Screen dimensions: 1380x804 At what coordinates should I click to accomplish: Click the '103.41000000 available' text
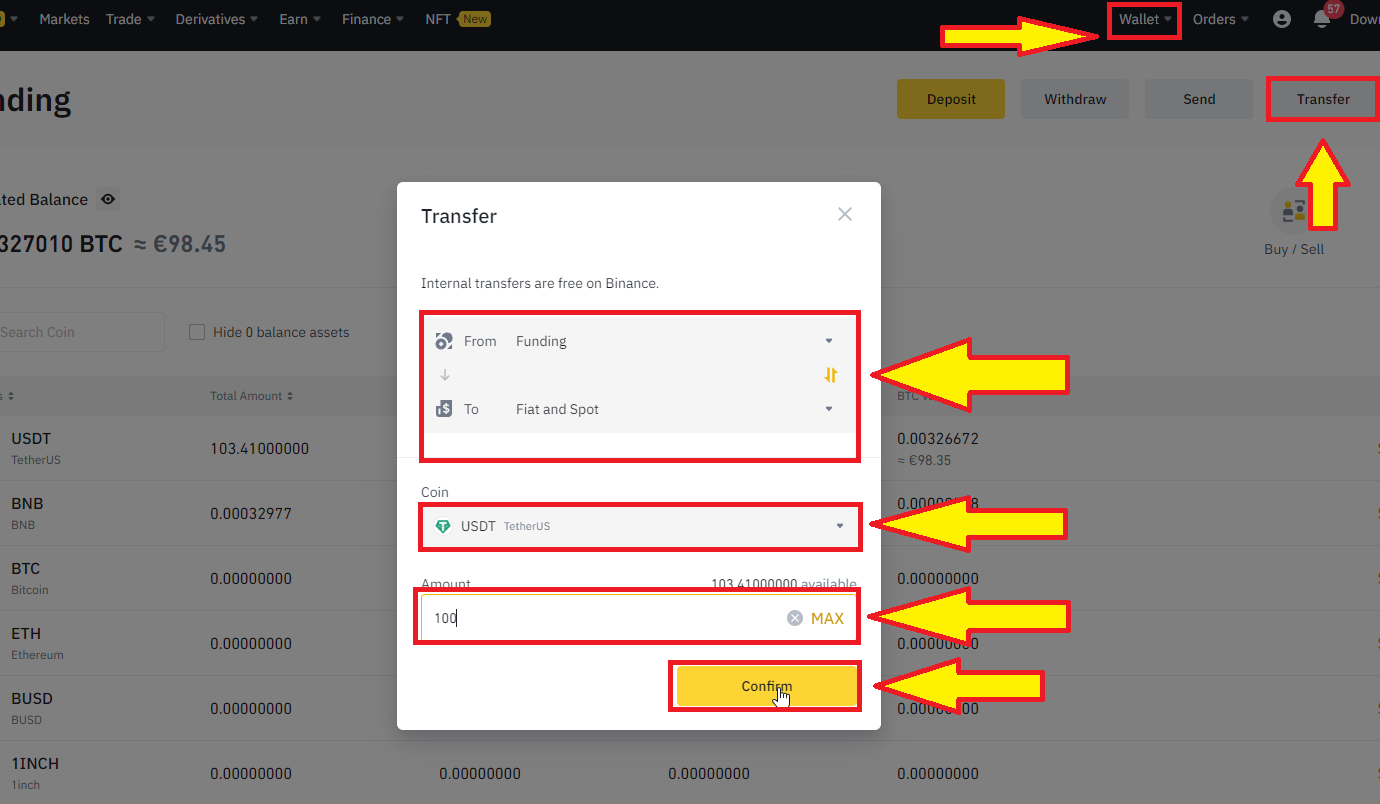[784, 583]
